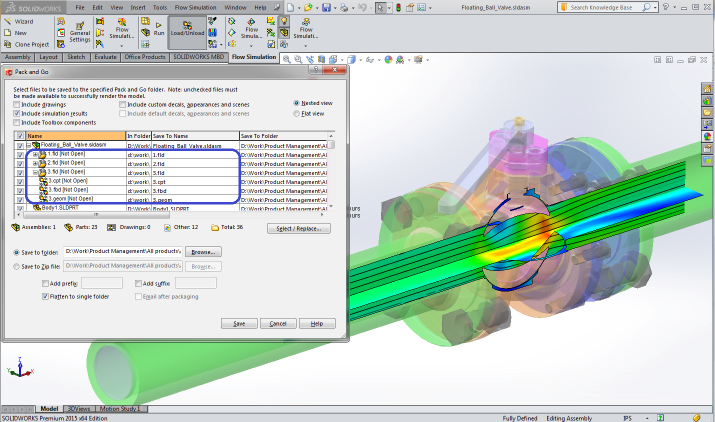
Task: Collapse the 3.fld folder node
Action: point(35,173)
